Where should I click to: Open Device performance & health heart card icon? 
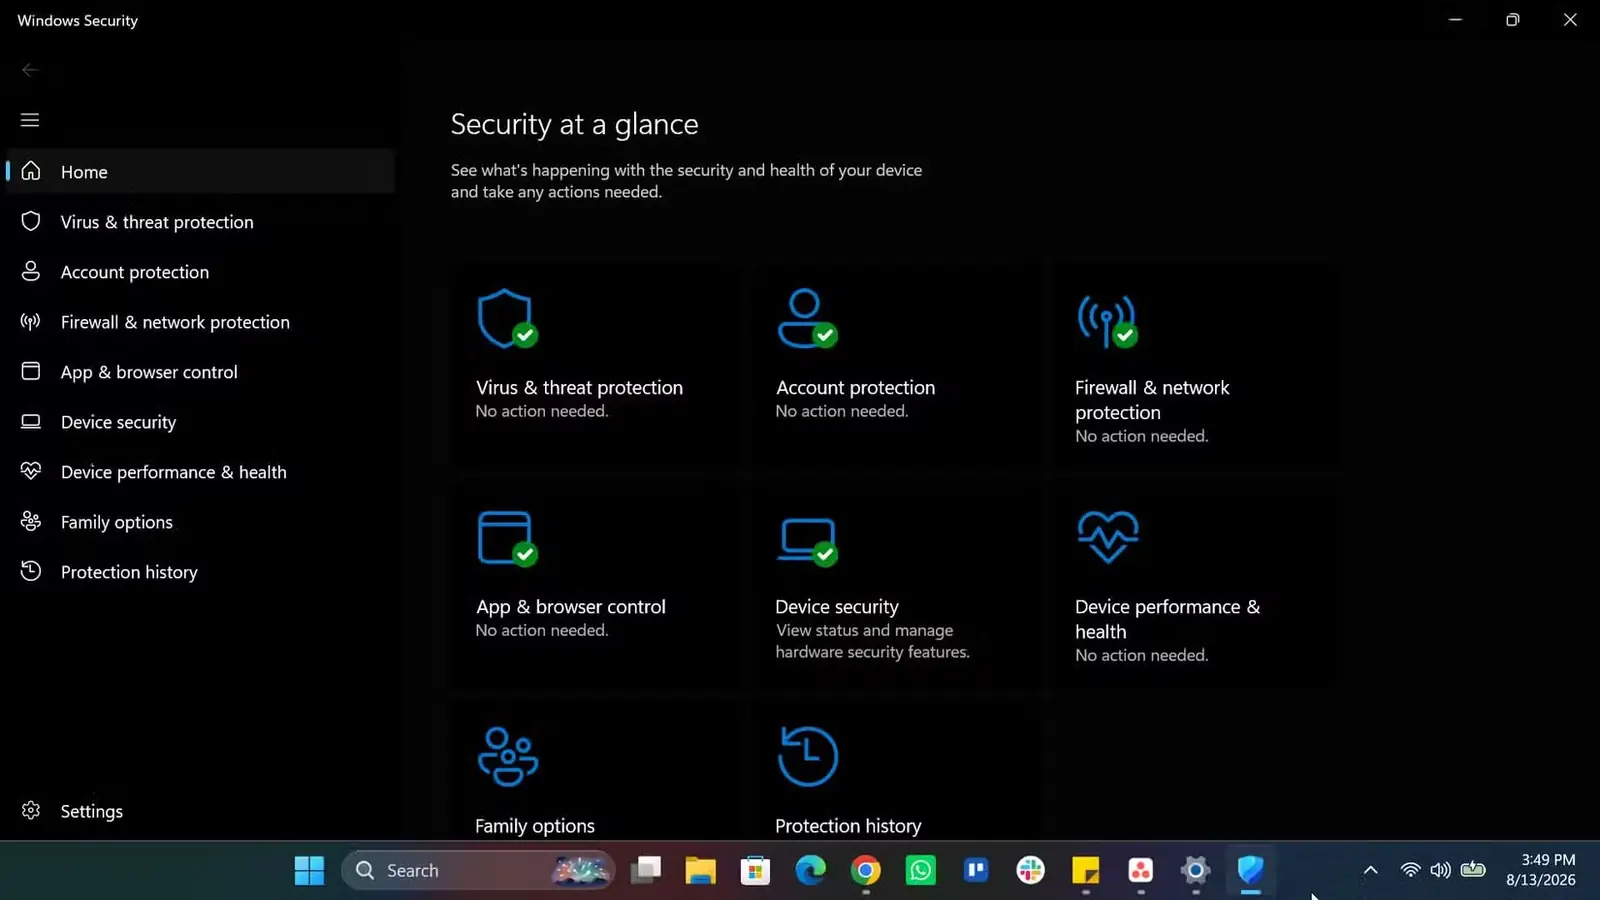click(x=1107, y=537)
